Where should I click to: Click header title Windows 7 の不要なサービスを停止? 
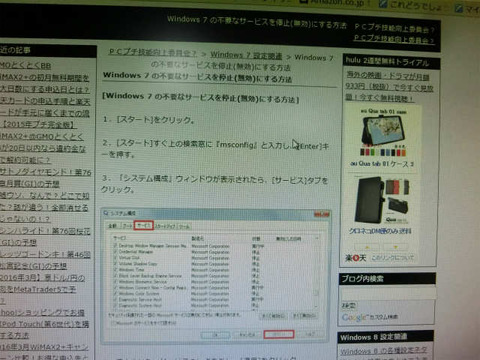[257, 22]
